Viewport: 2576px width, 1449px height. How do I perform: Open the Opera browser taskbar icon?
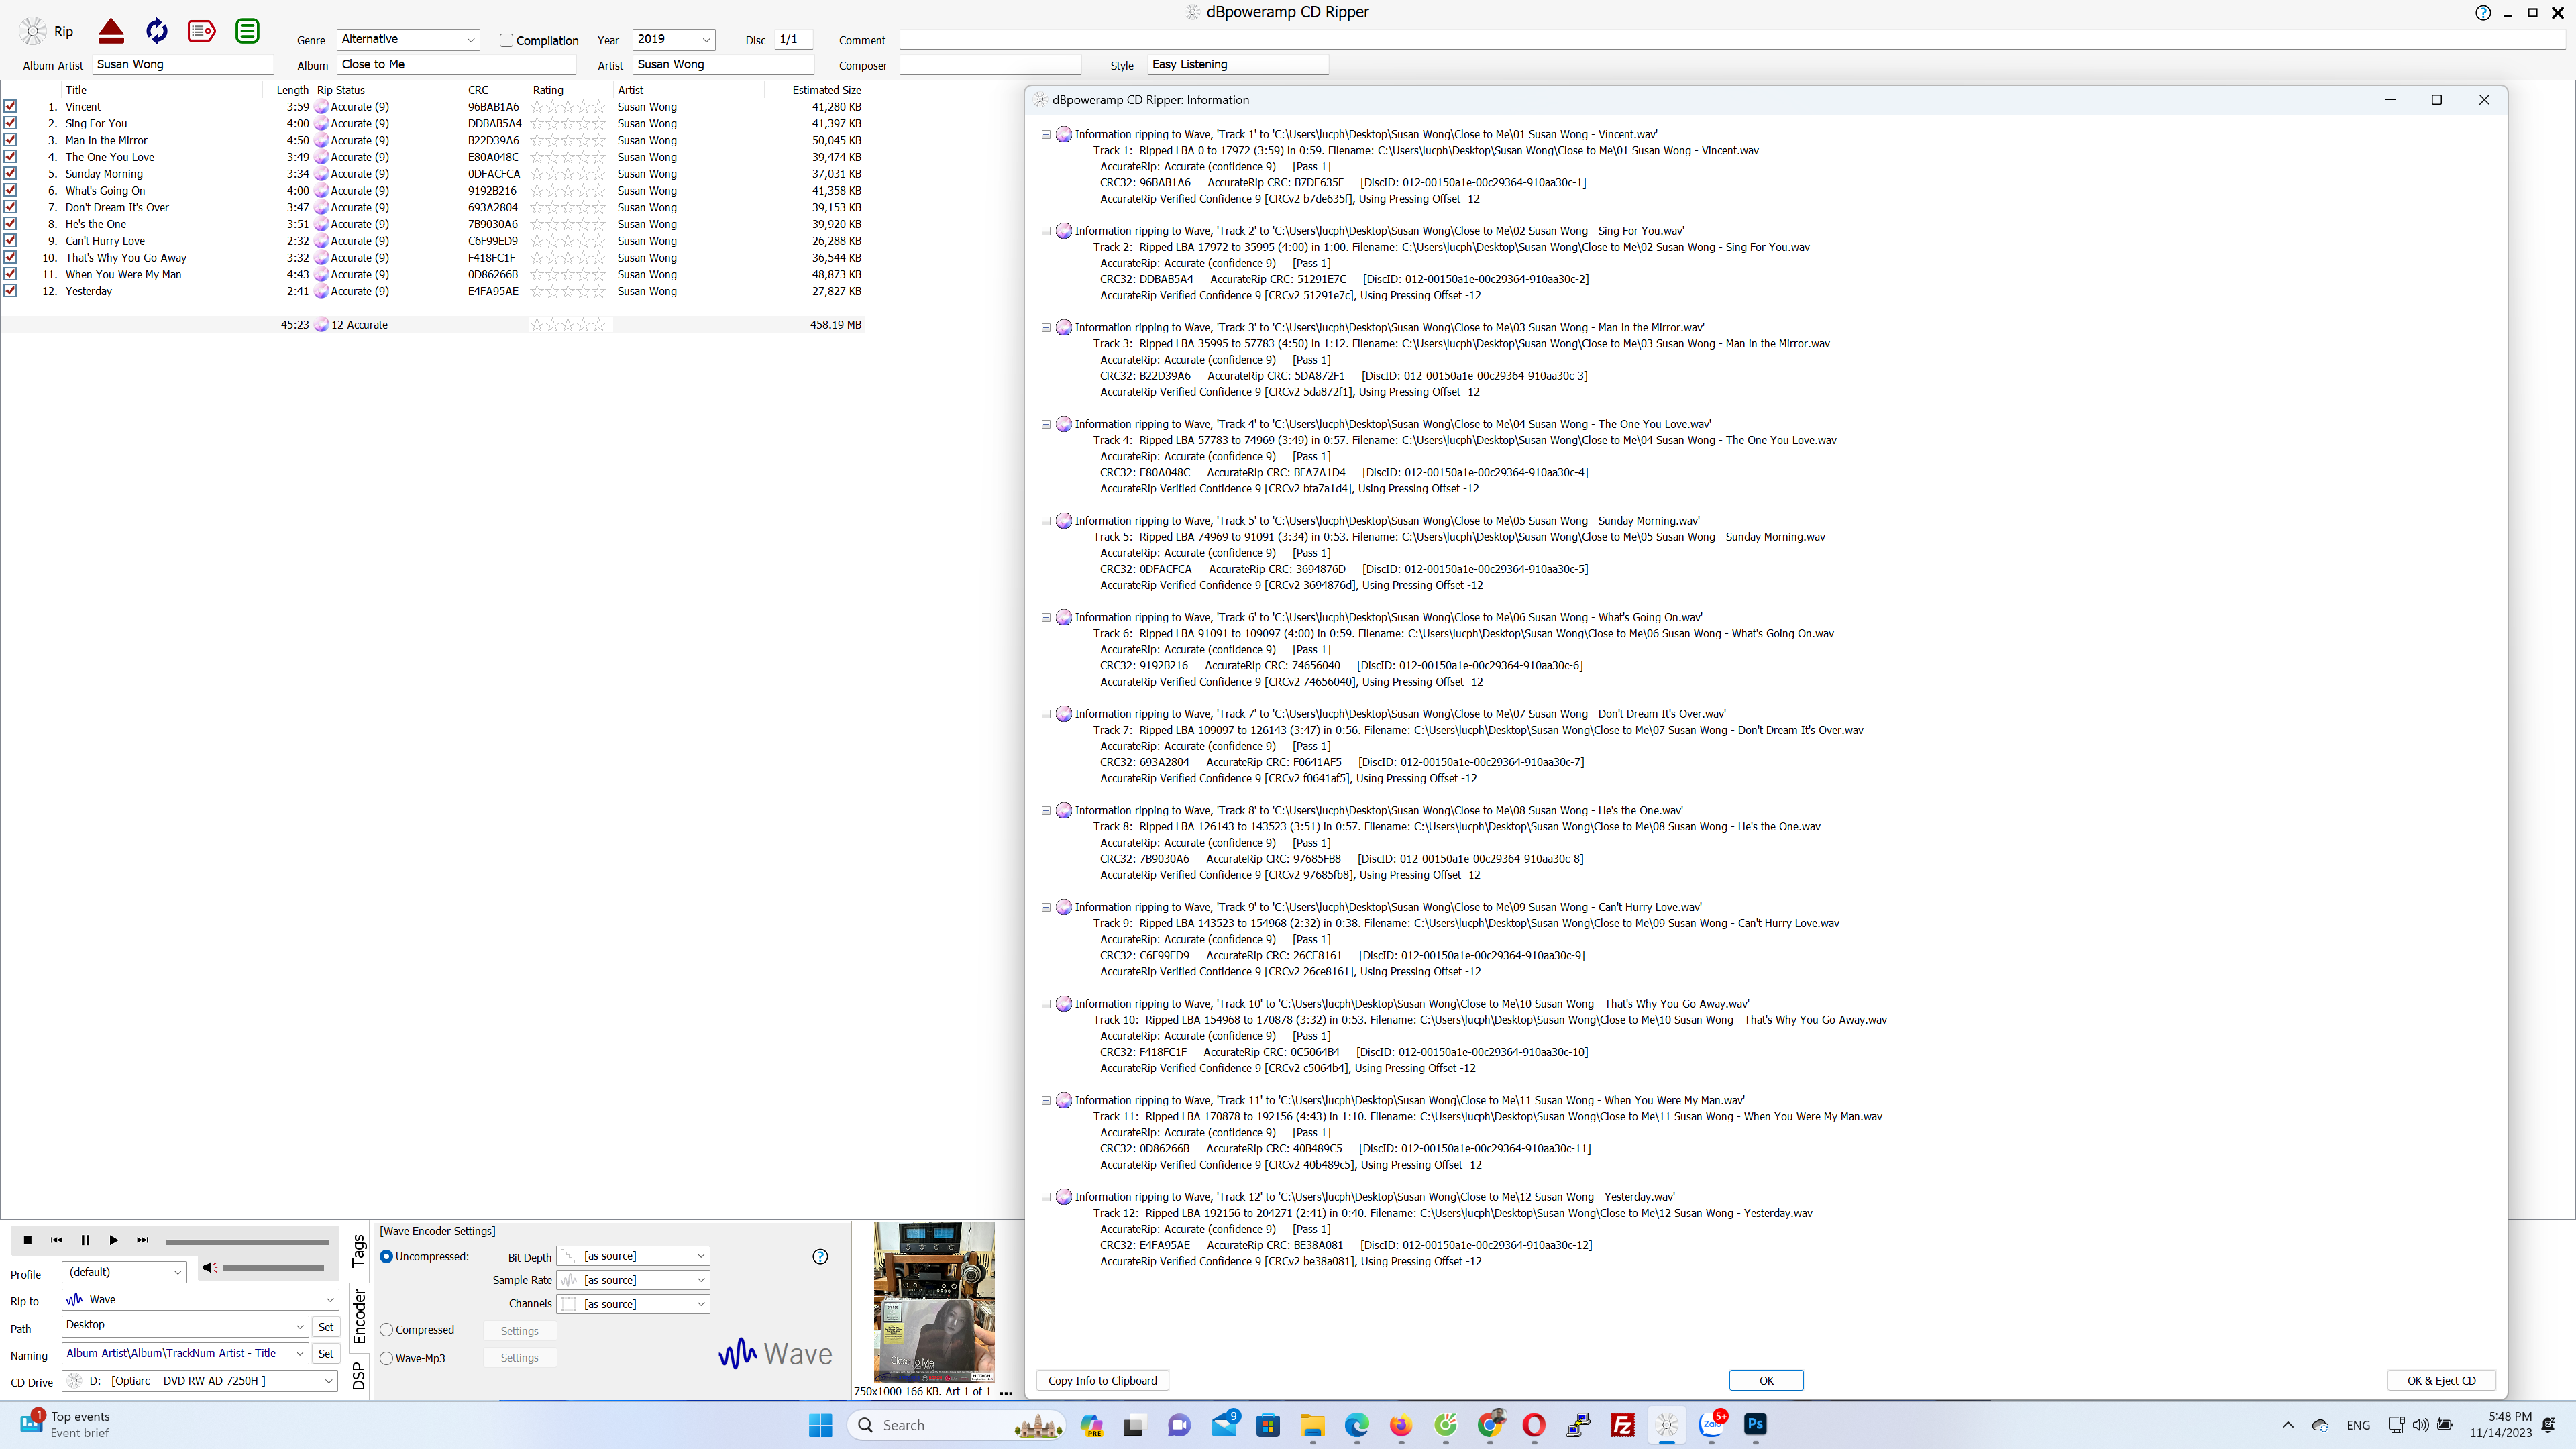click(1533, 1425)
